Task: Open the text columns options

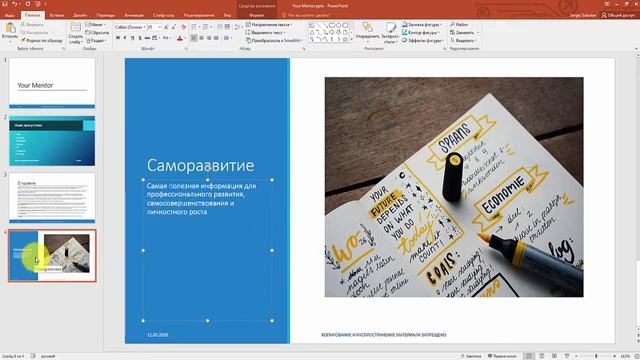Action: point(227,38)
